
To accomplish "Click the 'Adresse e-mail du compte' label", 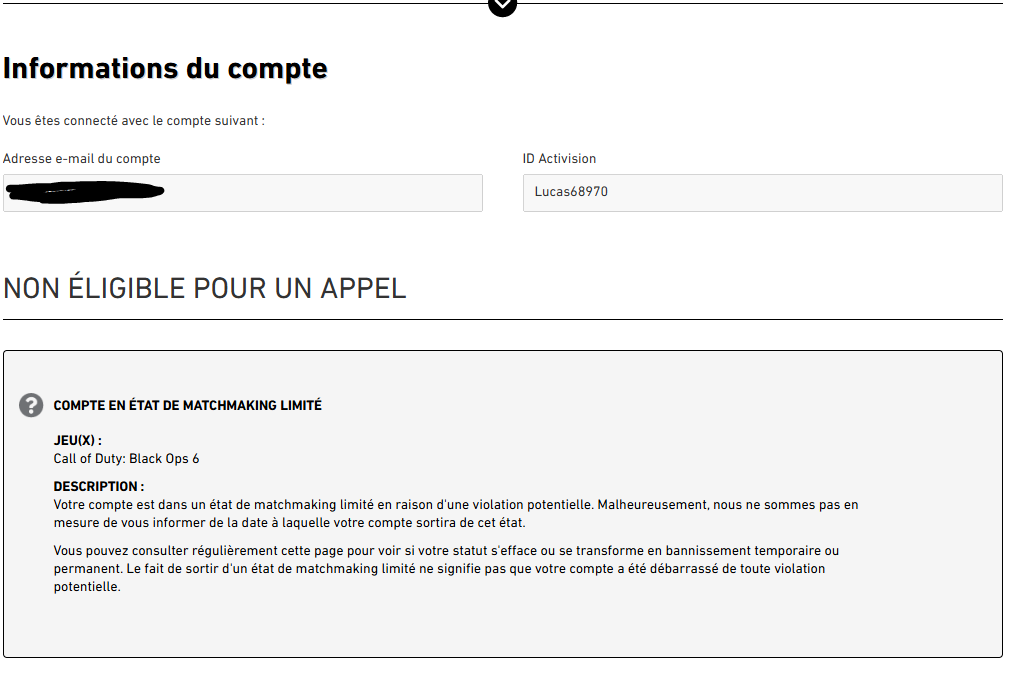I will click(81, 158).
